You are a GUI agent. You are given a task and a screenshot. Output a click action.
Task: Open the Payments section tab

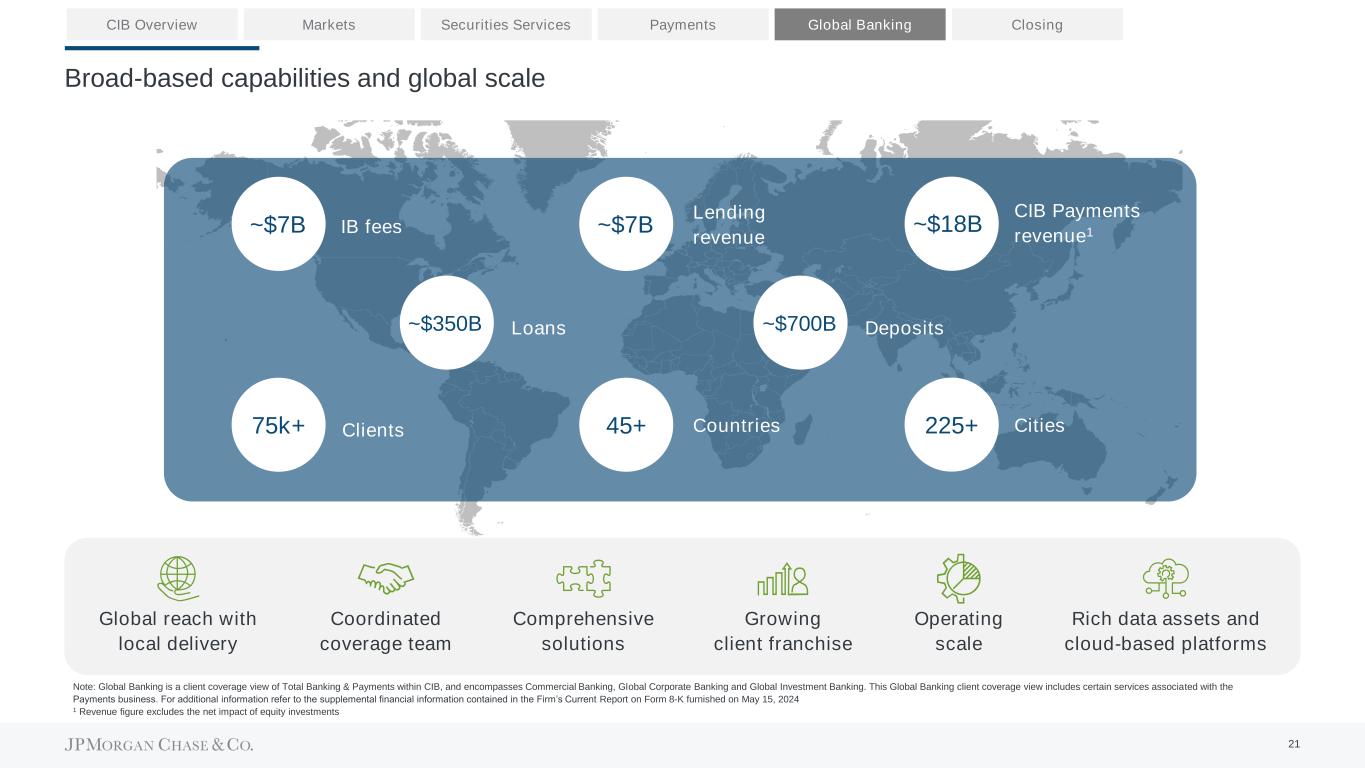coord(683,24)
